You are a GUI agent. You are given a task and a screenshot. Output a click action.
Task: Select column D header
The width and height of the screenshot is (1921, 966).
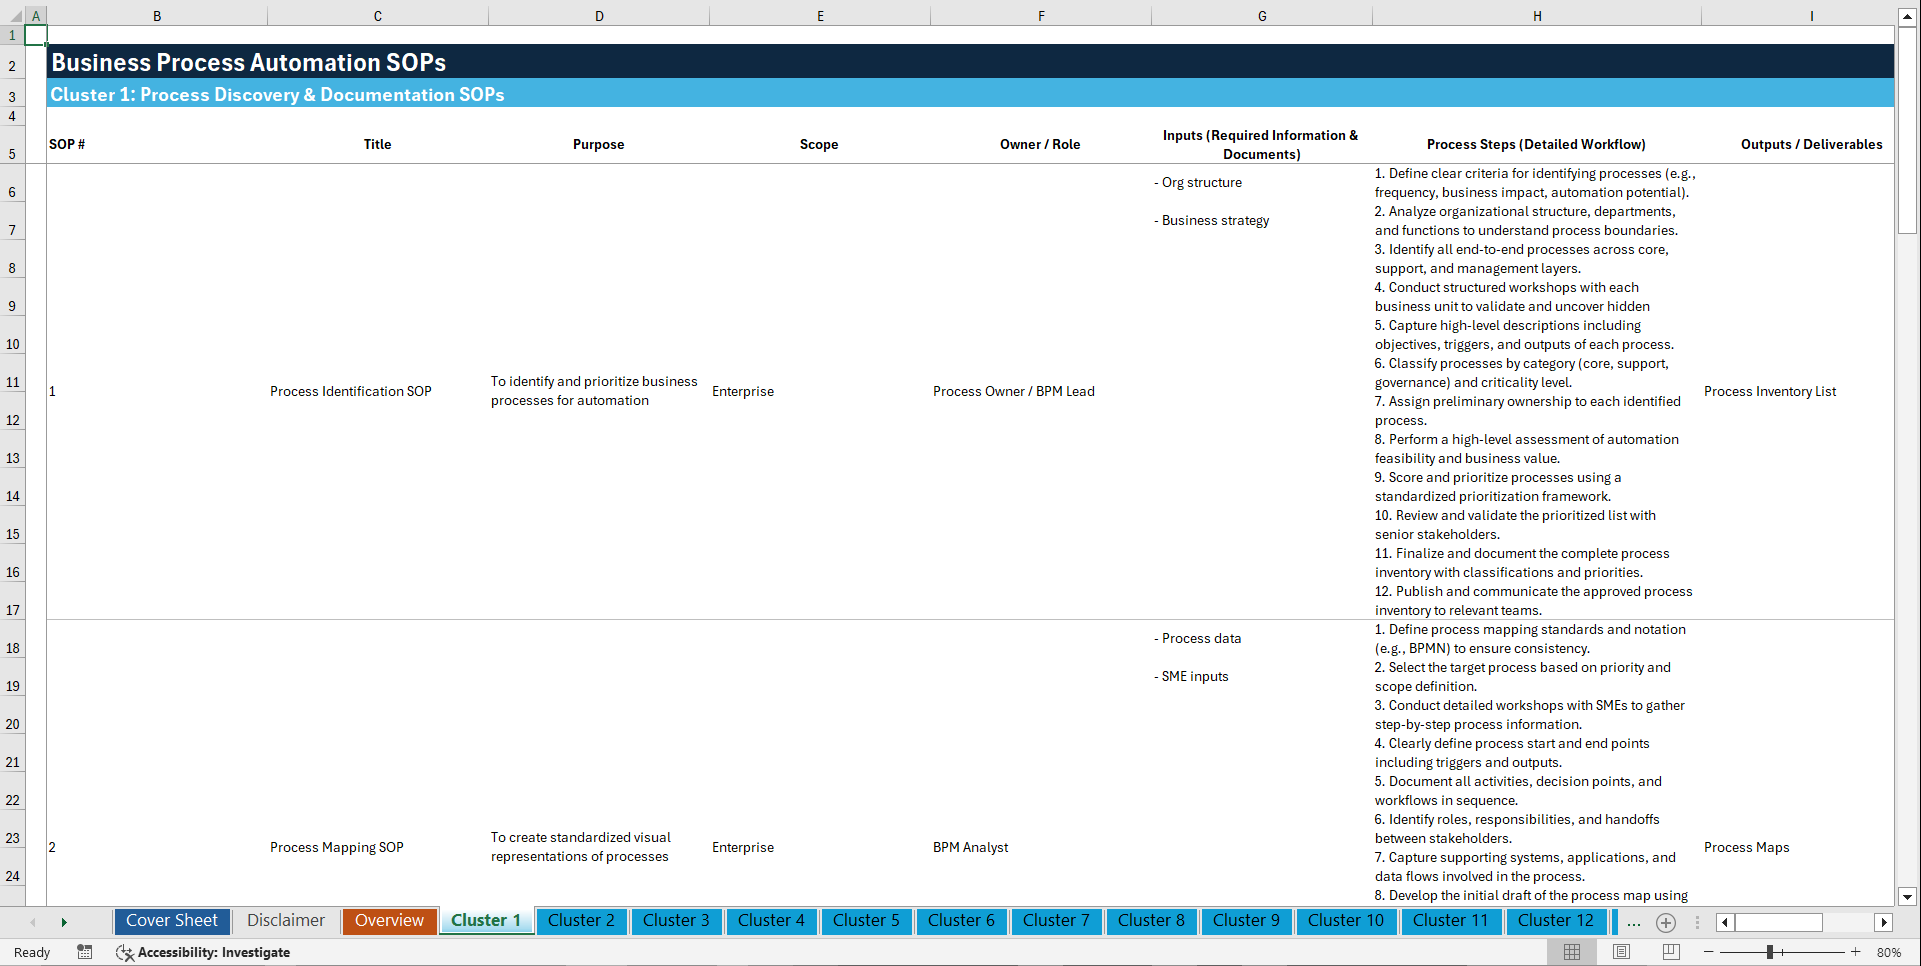coord(599,16)
